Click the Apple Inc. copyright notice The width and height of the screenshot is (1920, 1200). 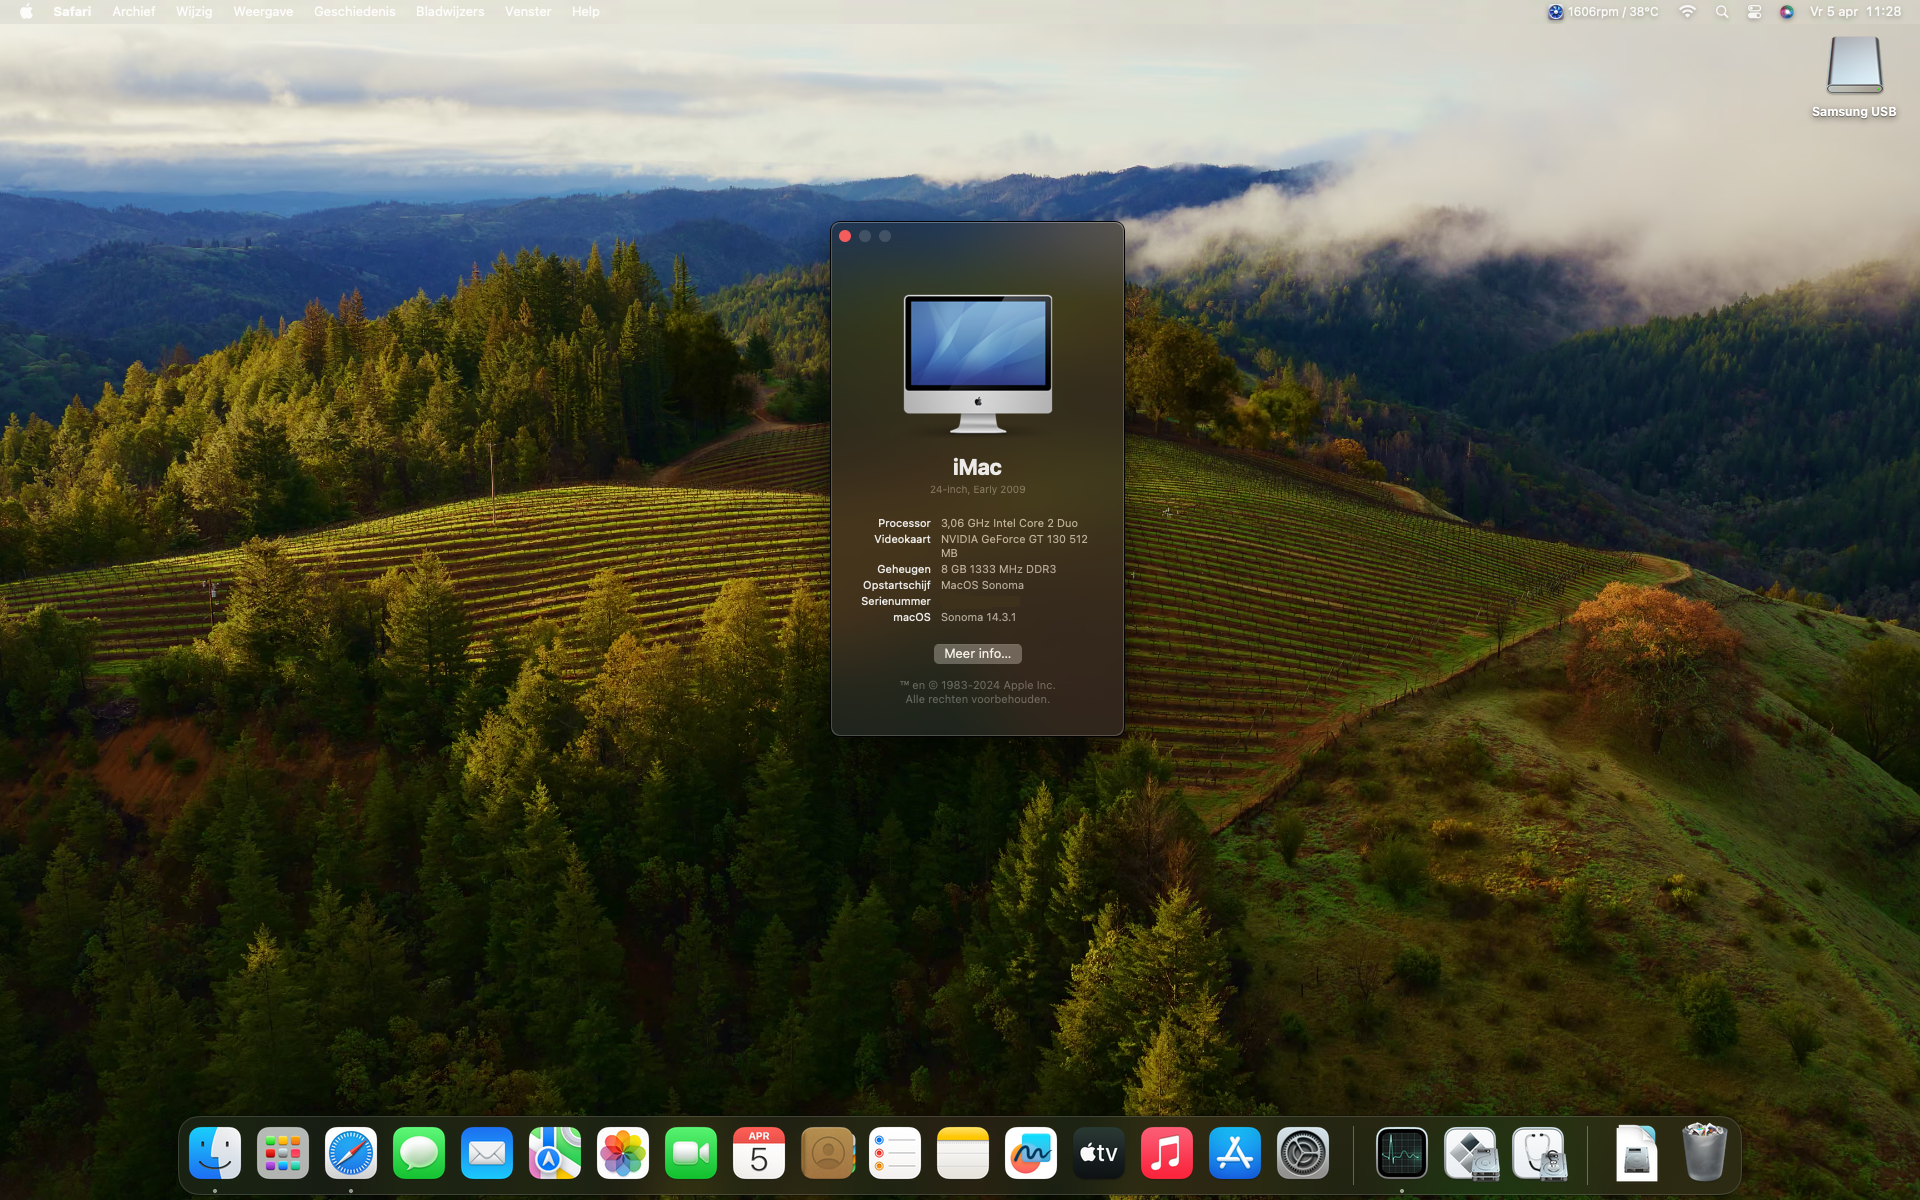coord(977,692)
